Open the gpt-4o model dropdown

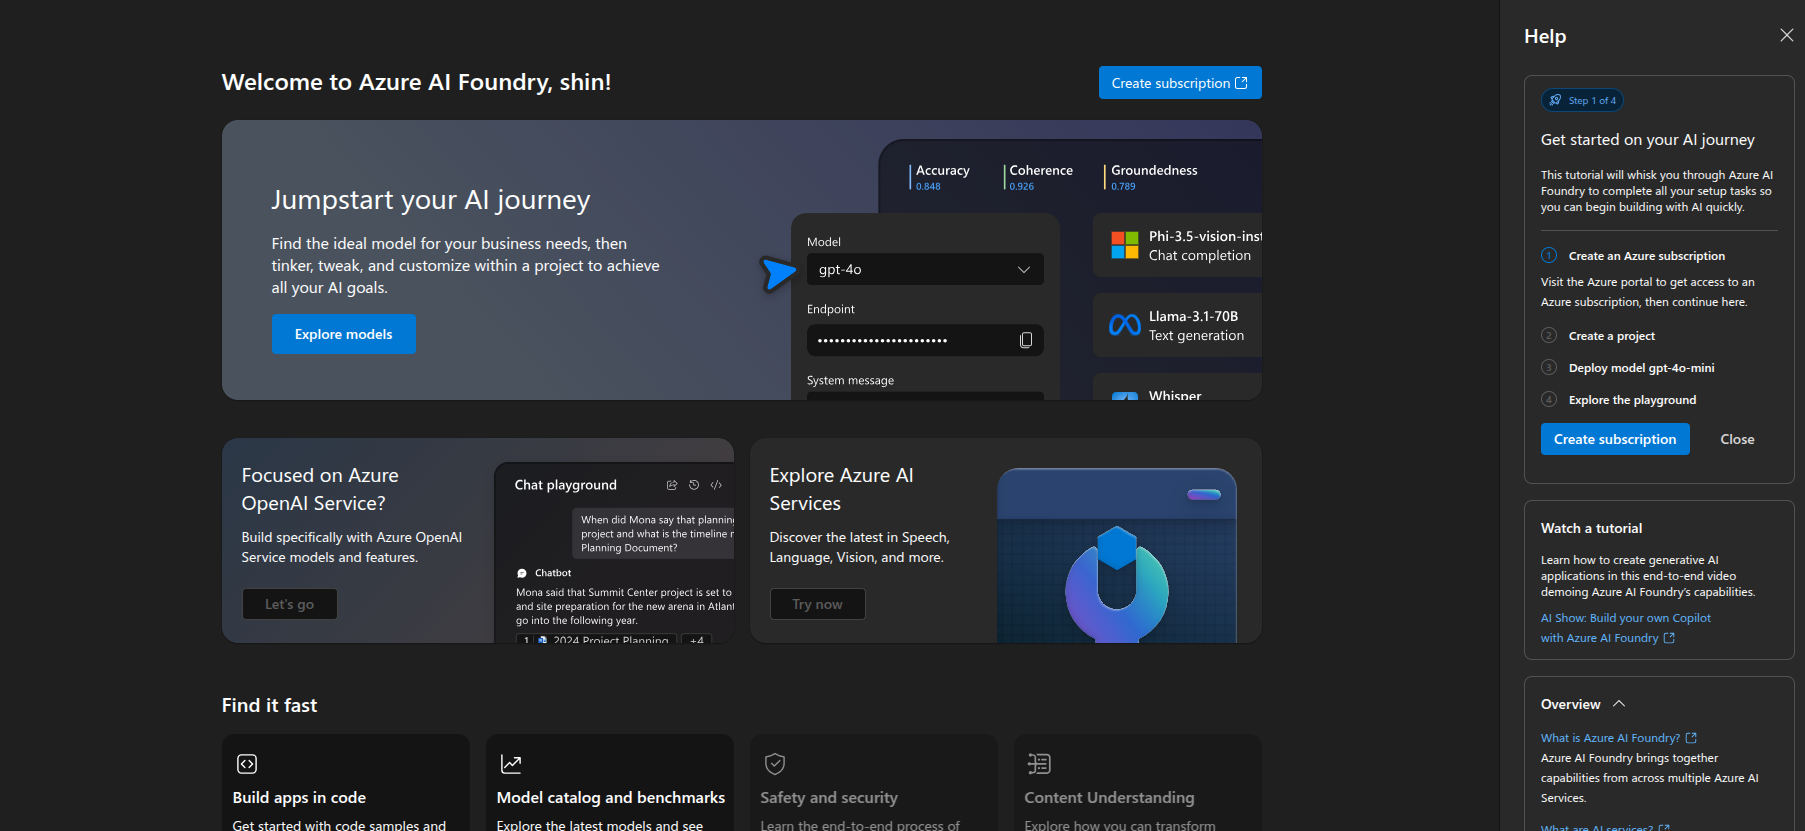pos(925,269)
